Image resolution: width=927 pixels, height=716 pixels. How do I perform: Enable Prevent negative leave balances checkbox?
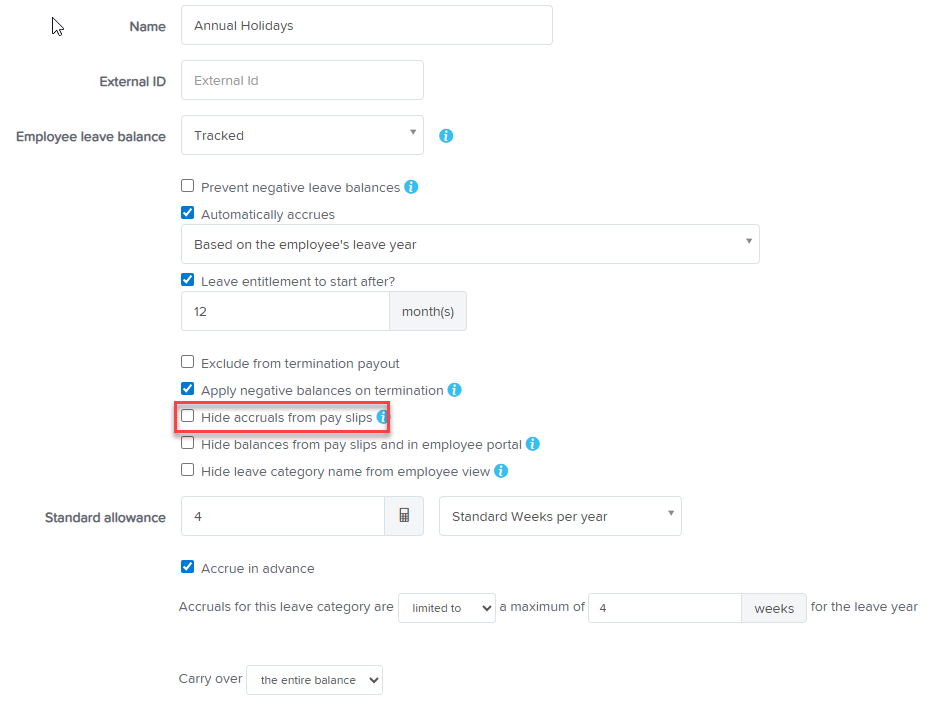coord(187,186)
